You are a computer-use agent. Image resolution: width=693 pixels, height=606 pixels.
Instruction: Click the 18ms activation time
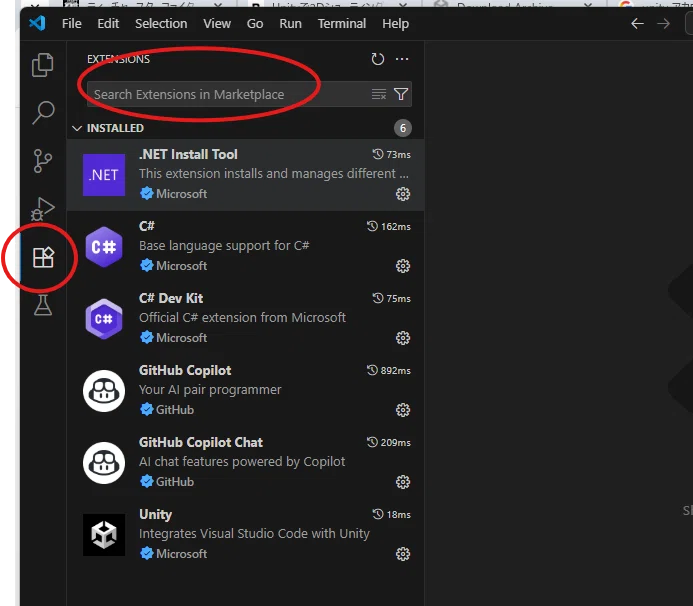pos(392,515)
